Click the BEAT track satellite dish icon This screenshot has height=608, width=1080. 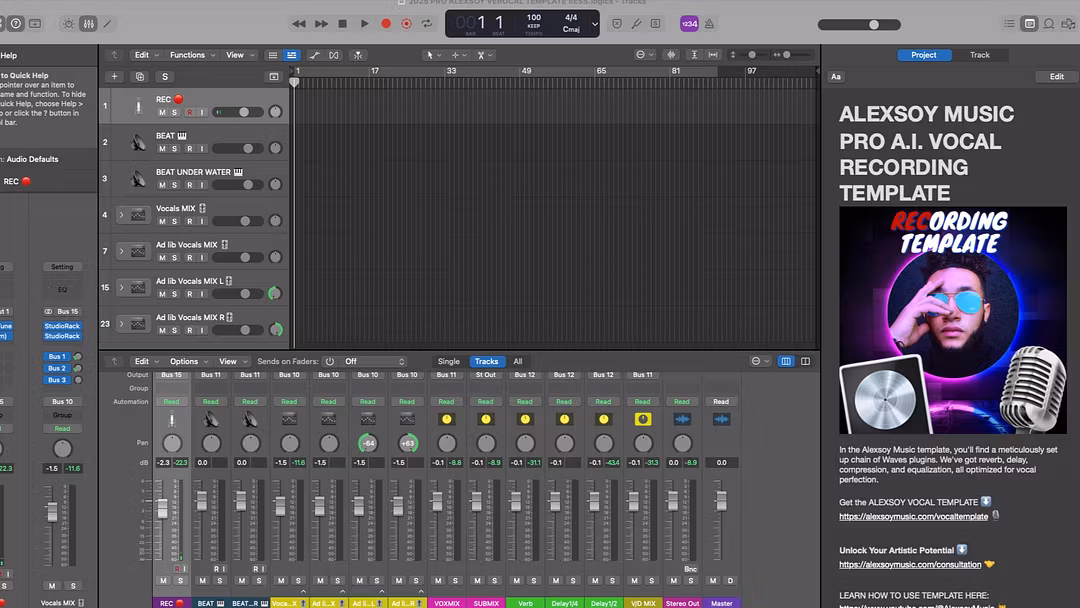click(x=138, y=143)
